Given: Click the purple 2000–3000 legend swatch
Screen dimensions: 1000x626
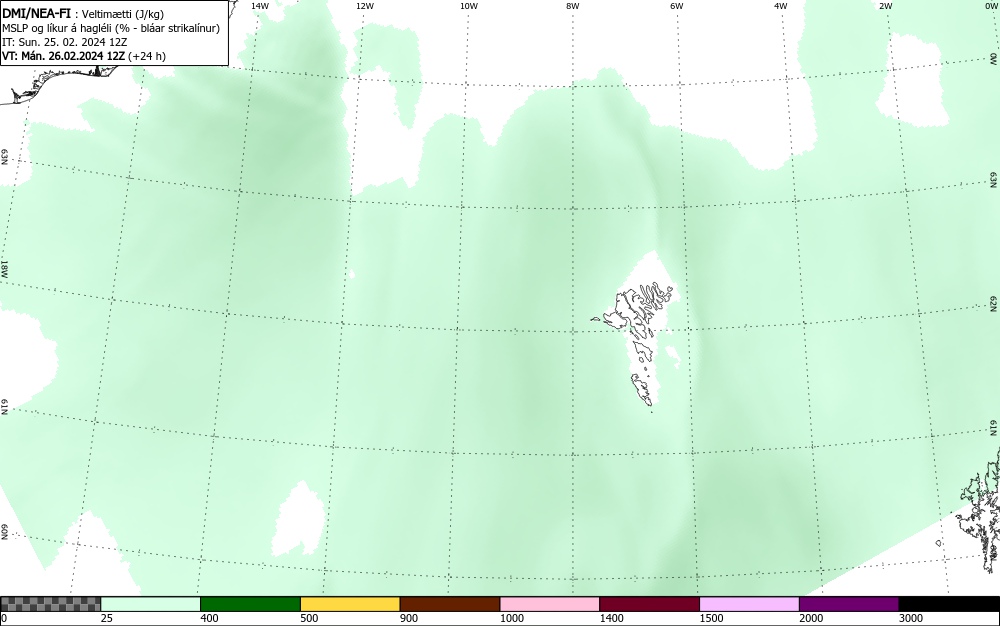Looking at the screenshot, I should 849,604.
